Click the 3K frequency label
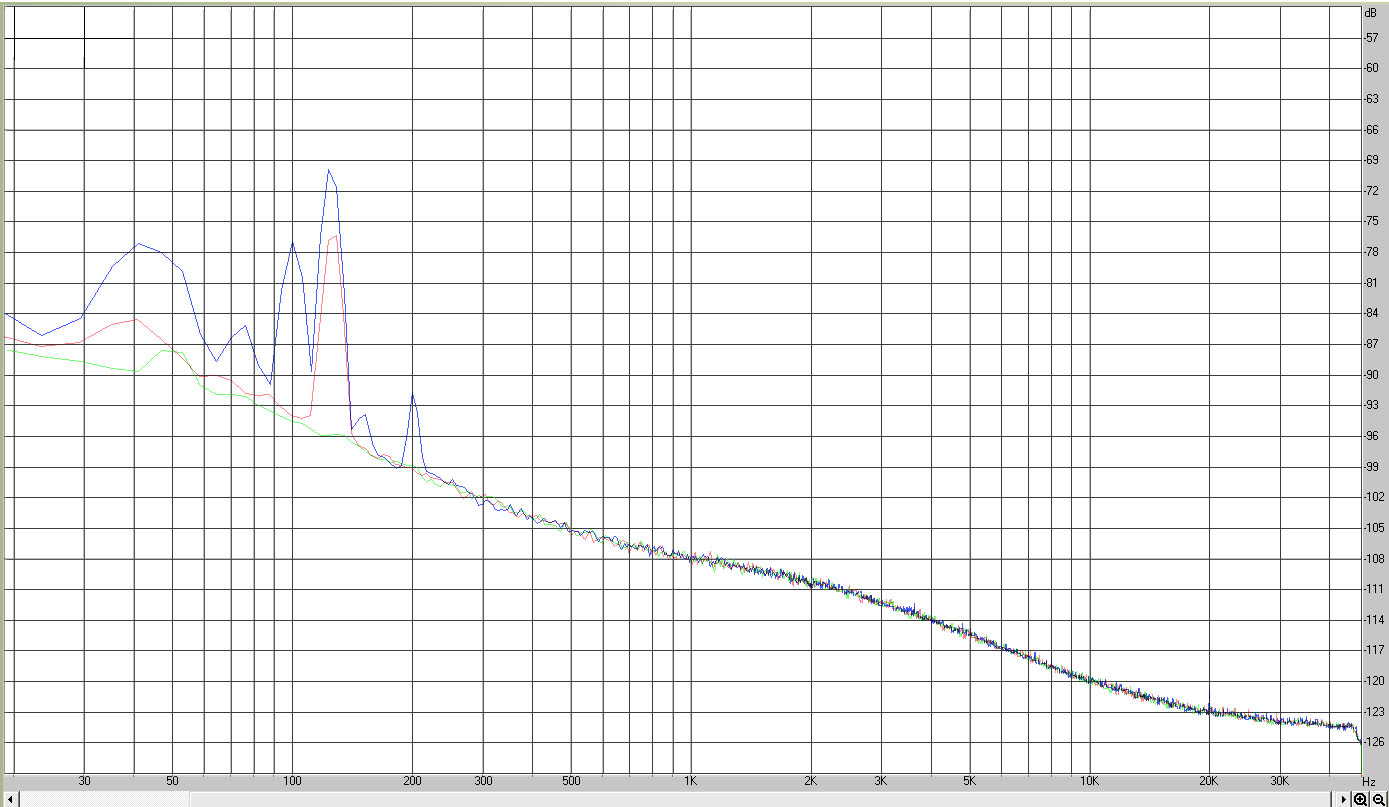 click(880, 781)
